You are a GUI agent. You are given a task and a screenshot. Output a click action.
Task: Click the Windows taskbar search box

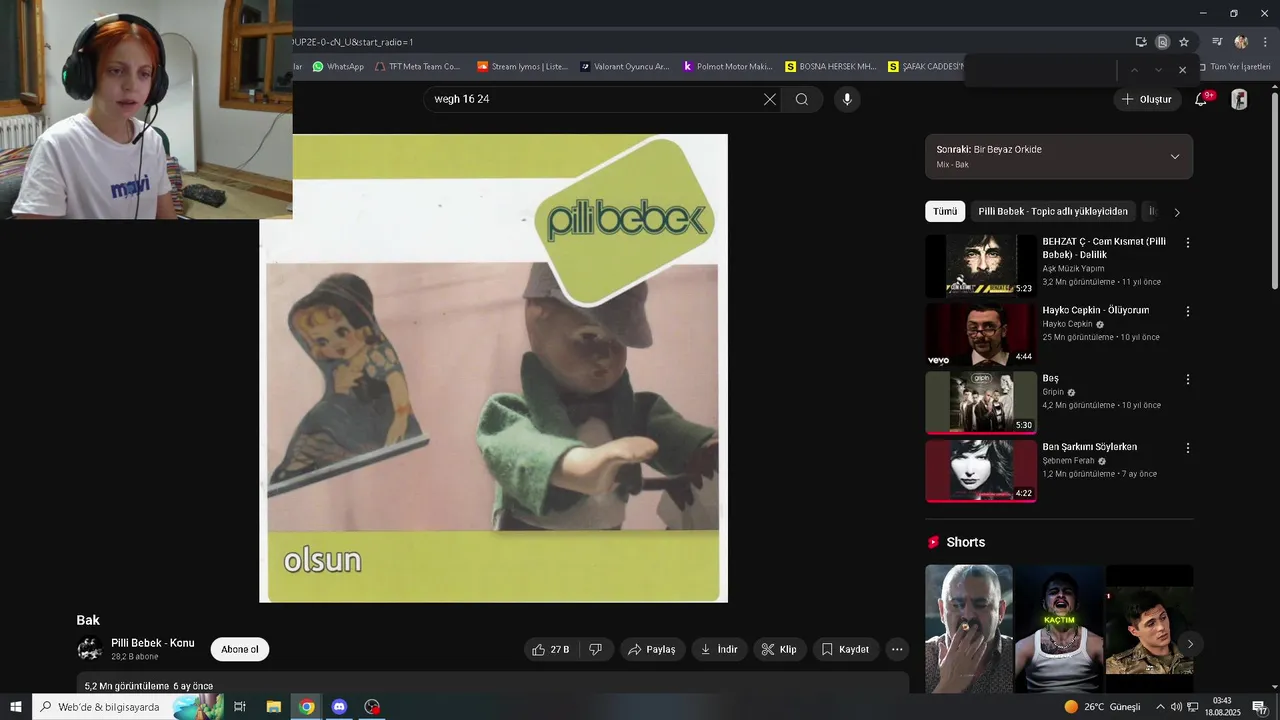(x=128, y=707)
